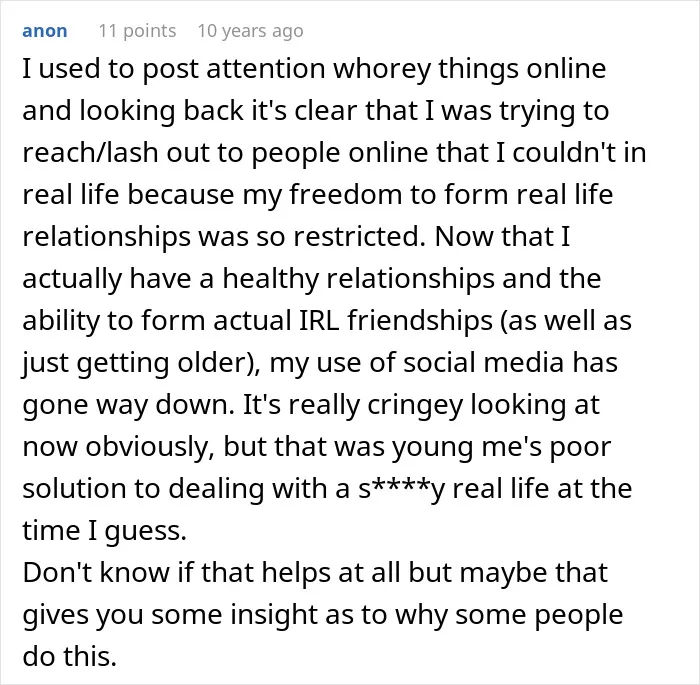700x685 pixels.
Task: Click the phrase 'Now that I' in the text
Action: [x=502, y=236]
